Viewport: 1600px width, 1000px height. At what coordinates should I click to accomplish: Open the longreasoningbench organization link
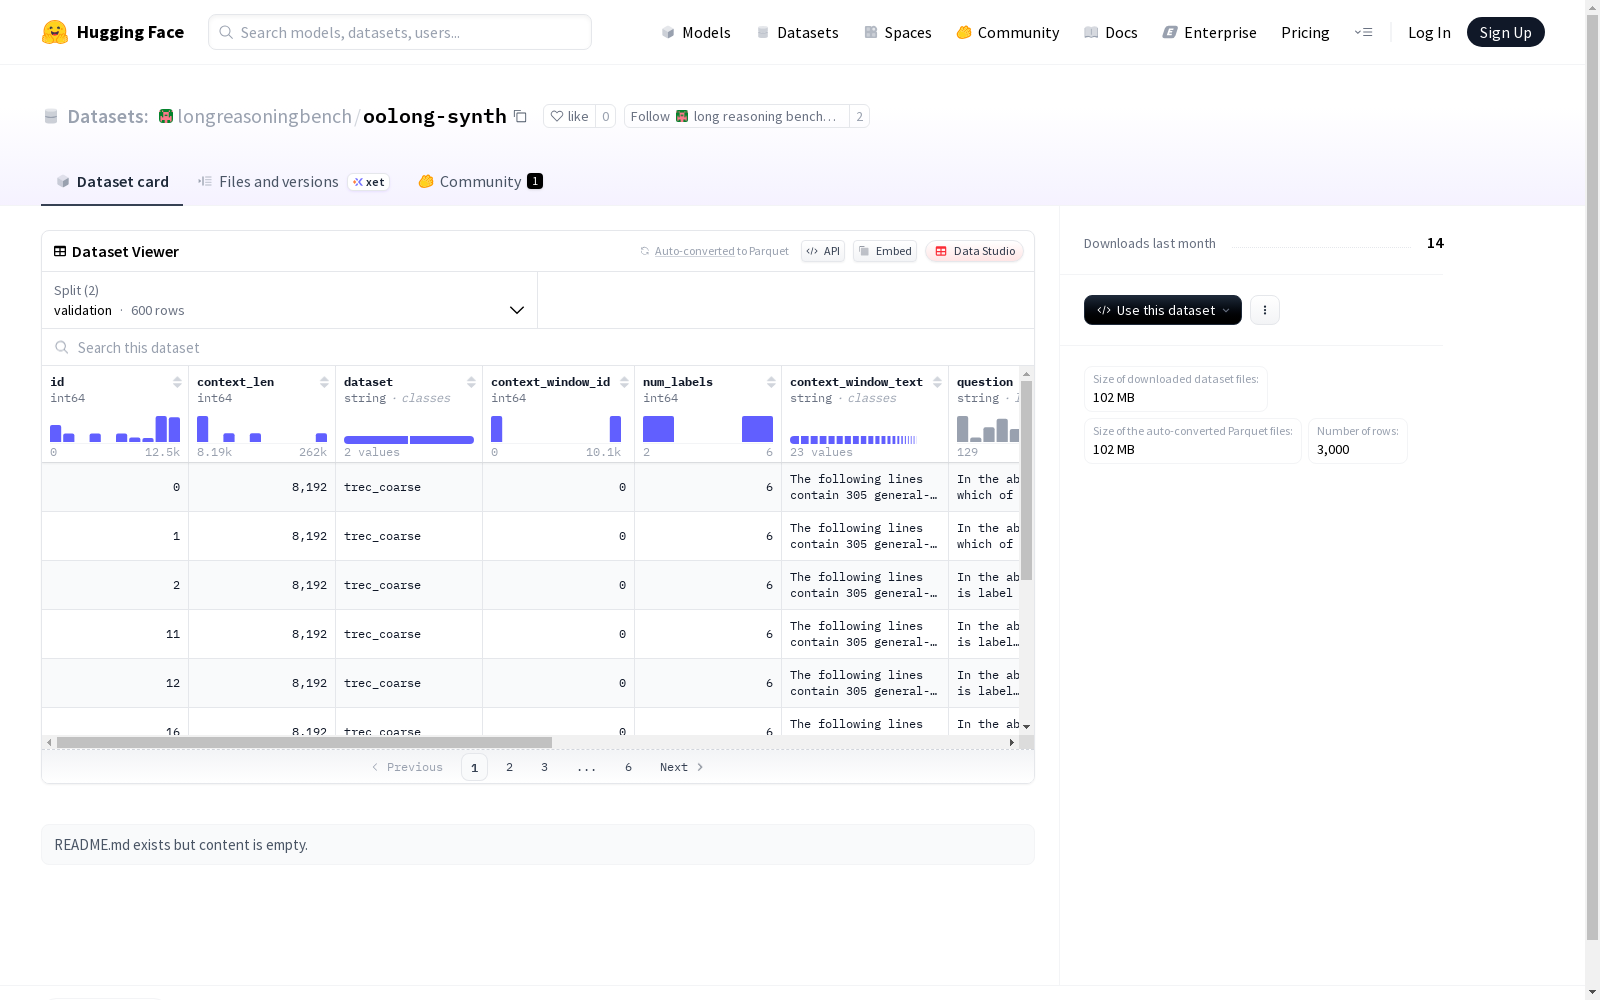264,116
